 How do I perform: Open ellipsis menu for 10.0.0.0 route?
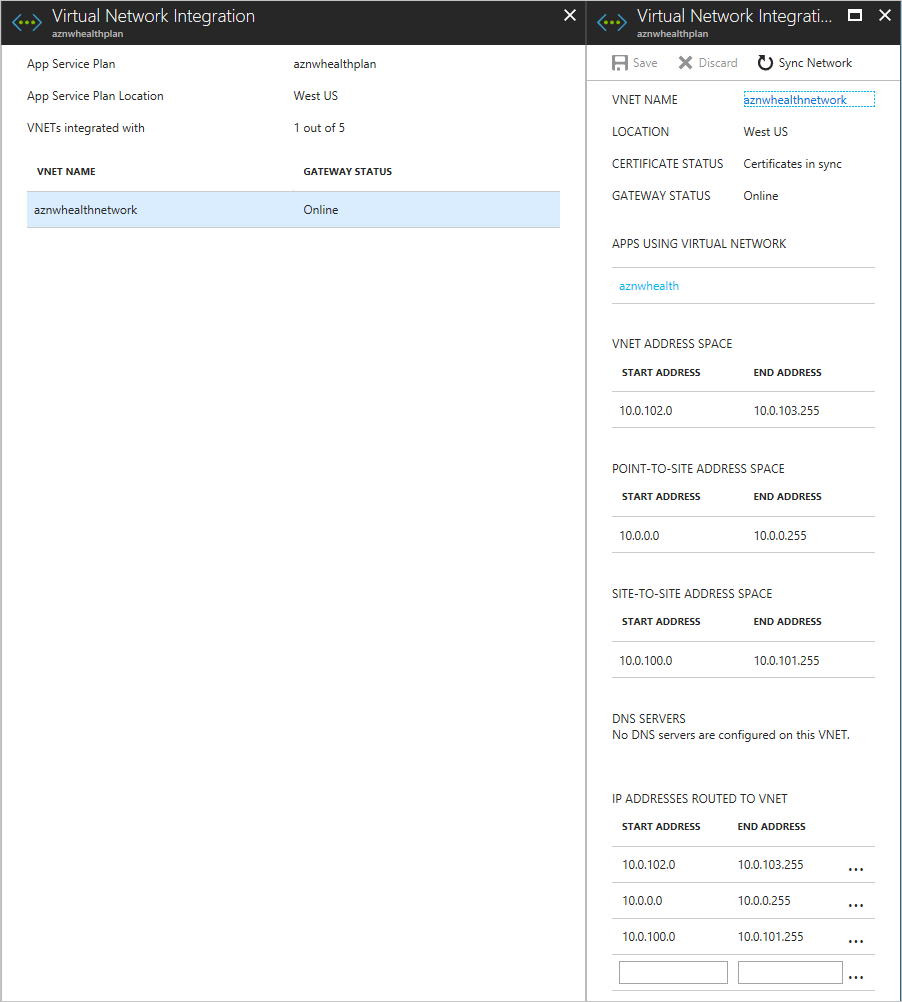click(856, 906)
